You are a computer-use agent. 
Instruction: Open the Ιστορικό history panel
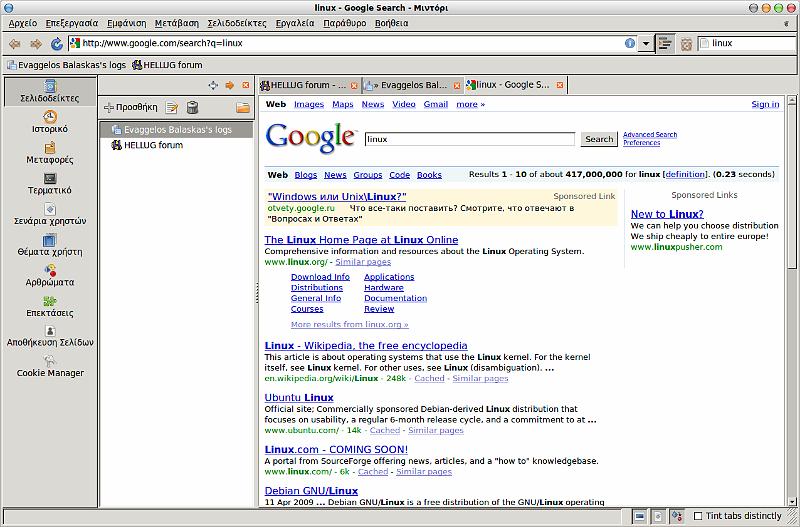[50, 122]
